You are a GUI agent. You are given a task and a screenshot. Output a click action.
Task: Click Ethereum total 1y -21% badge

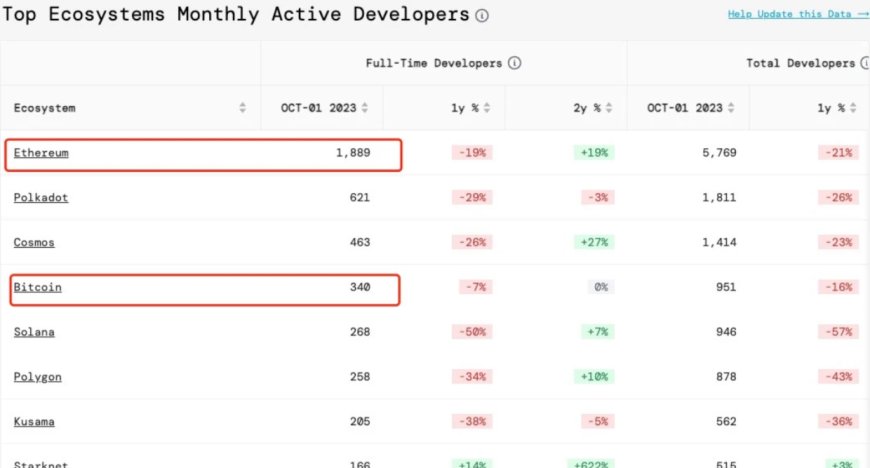[838, 153]
